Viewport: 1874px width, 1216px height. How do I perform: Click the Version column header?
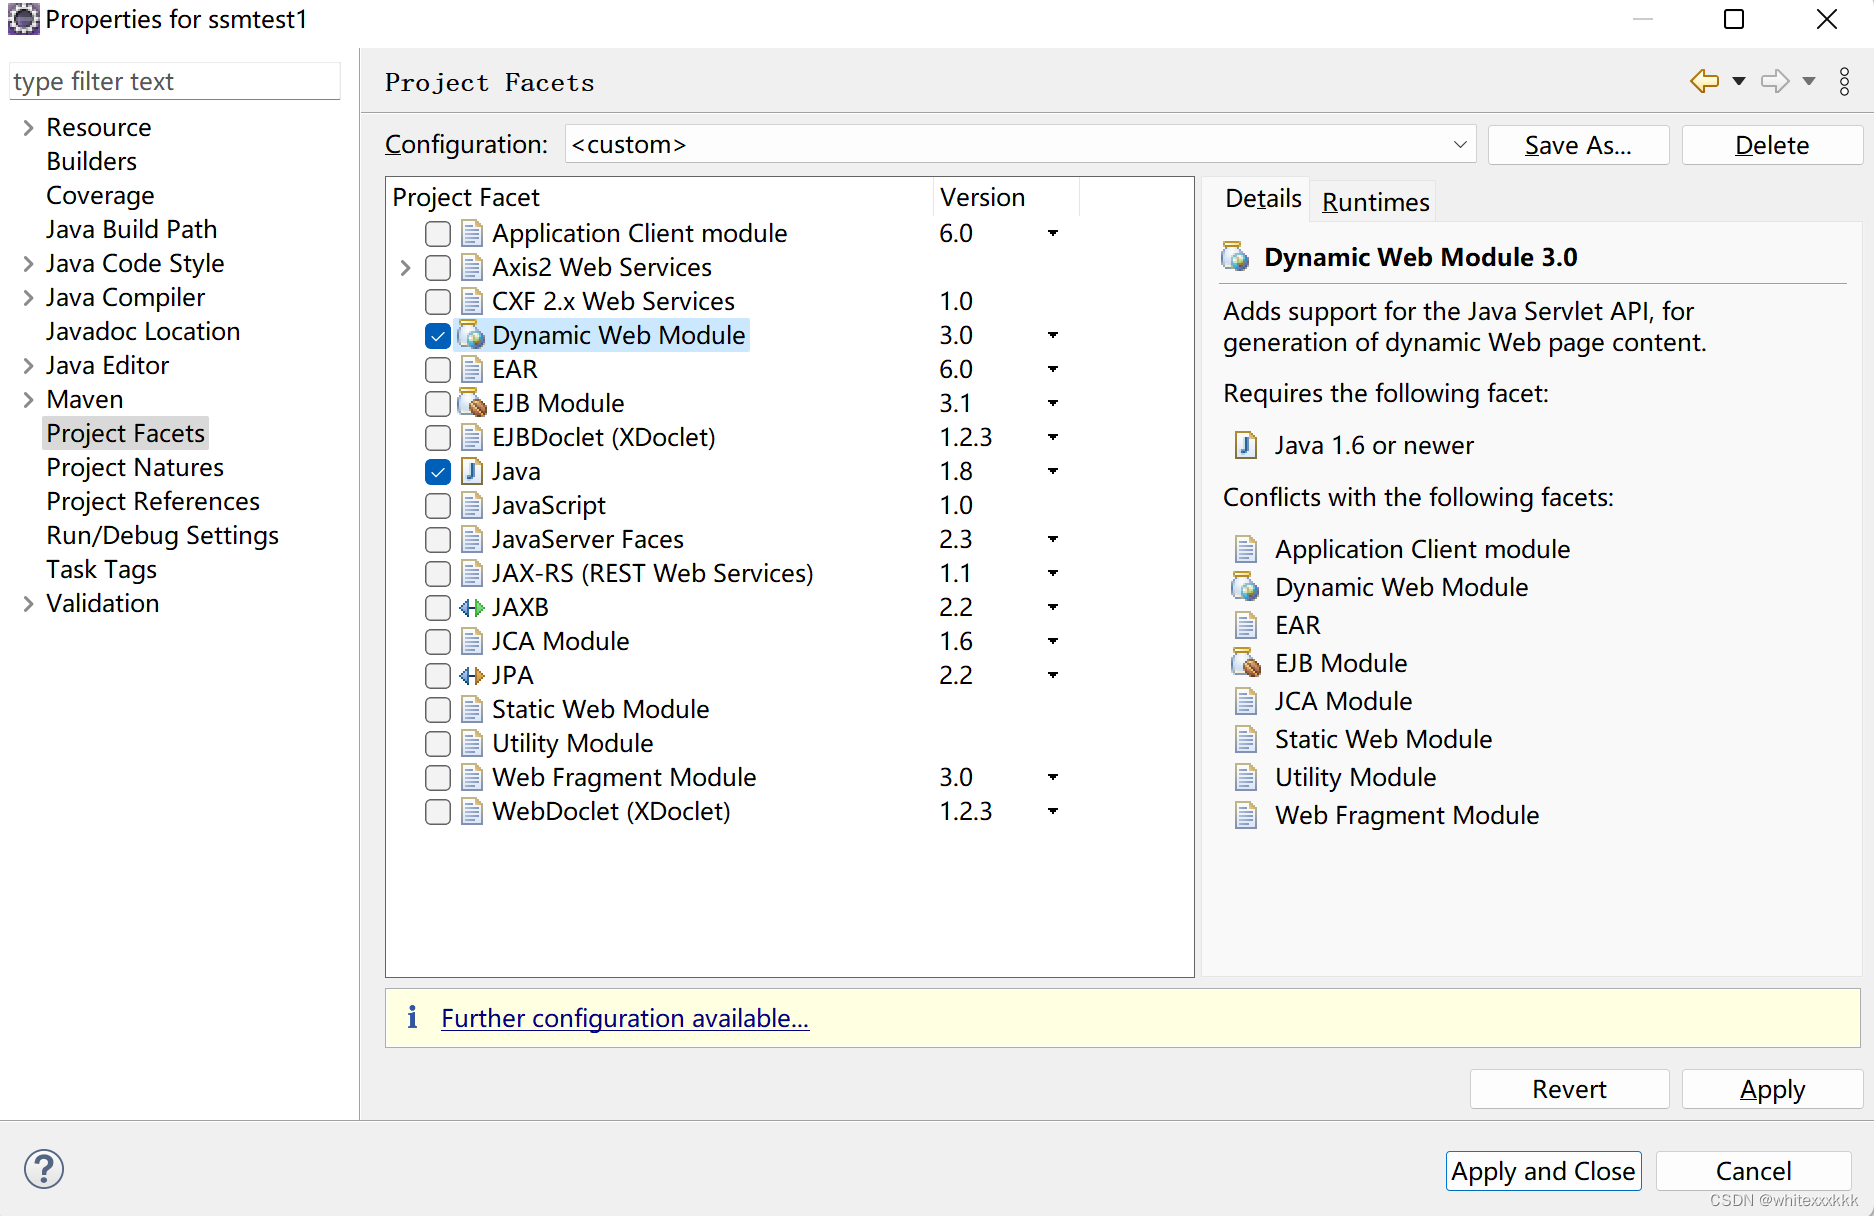tap(1006, 197)
